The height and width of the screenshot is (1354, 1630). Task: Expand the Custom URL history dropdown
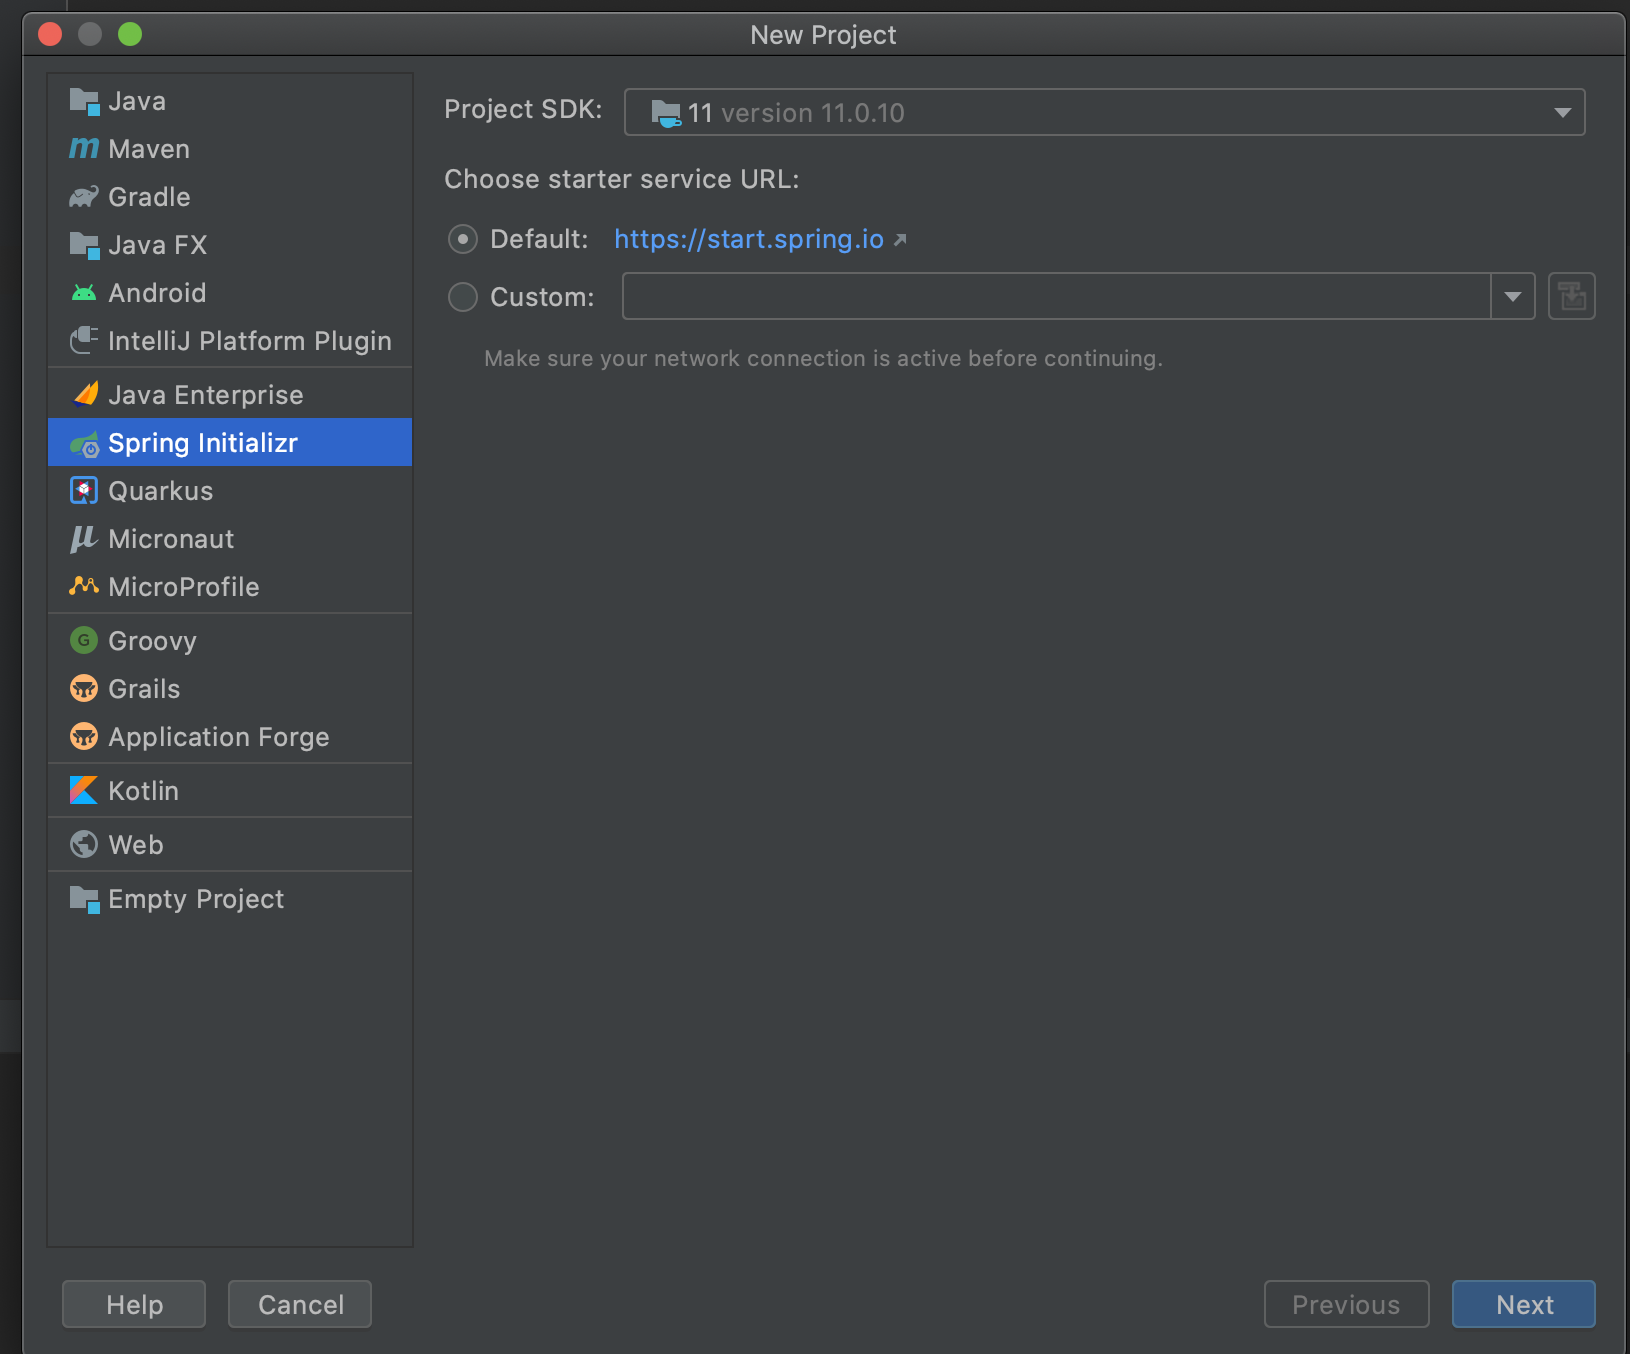pyautogui.click(x=1513, y=296)
